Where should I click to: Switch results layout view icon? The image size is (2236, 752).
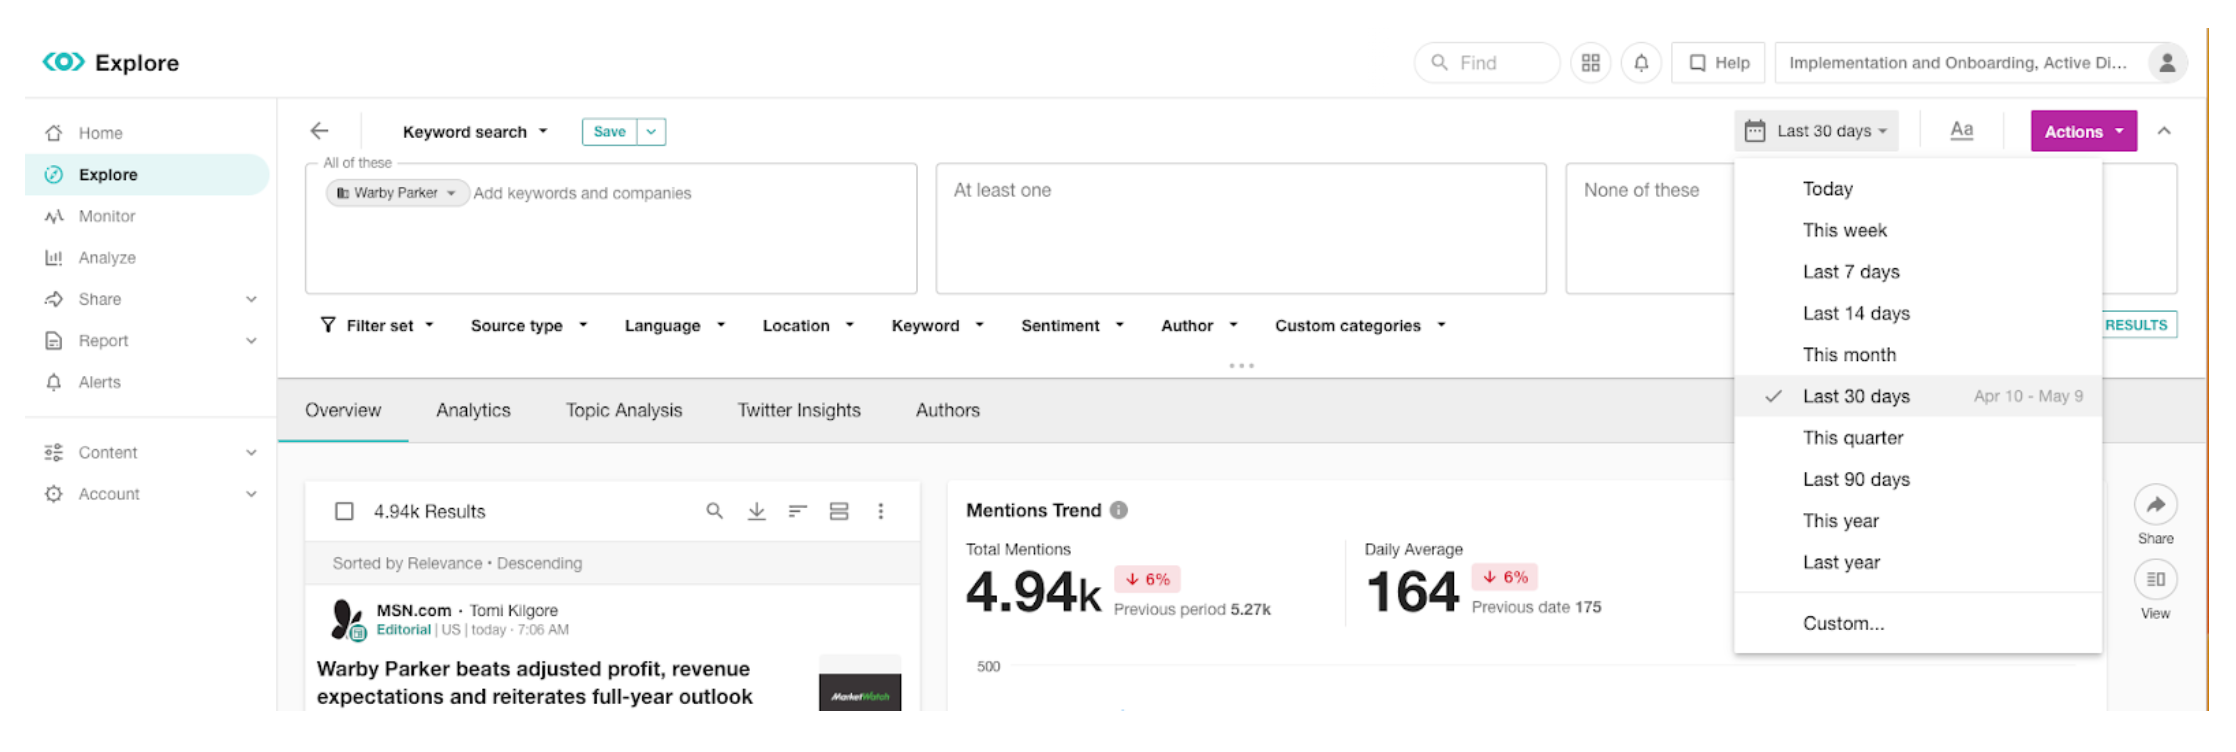coord(839,511)
